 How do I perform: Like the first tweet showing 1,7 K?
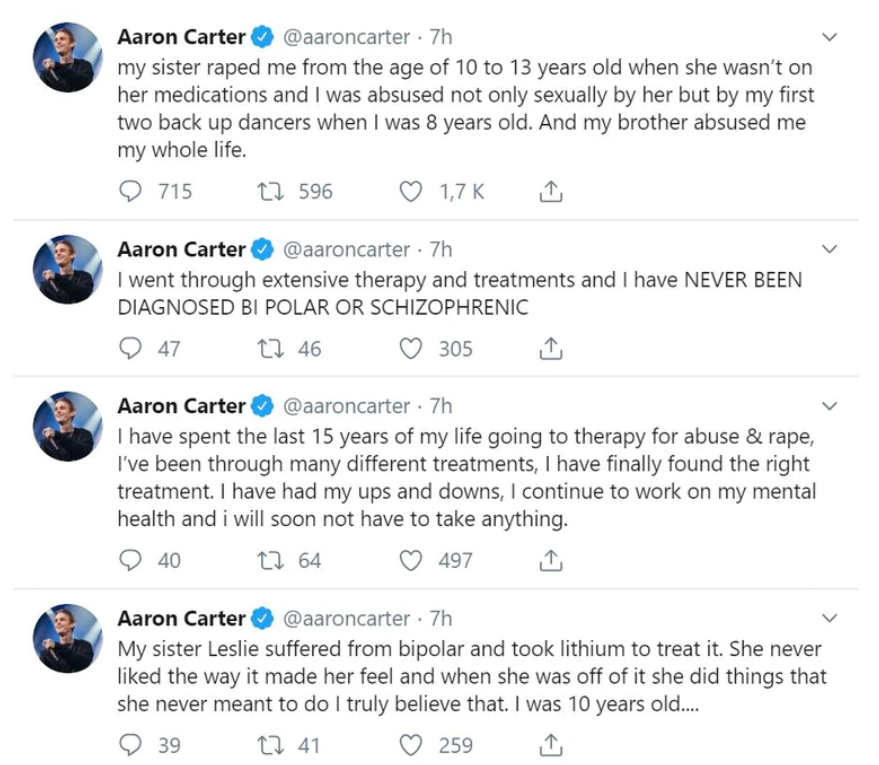click(413, 191)
